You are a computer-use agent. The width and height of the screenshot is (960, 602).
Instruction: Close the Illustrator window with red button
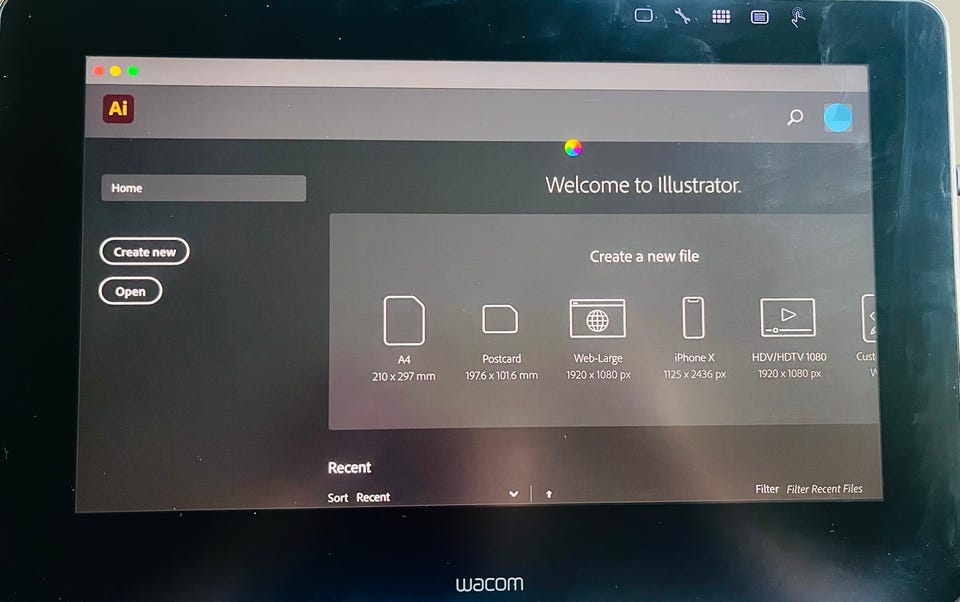pos(99,71)
